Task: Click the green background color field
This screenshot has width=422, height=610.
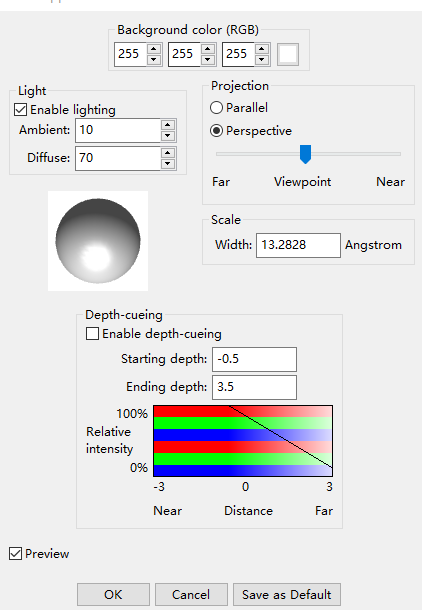Action: tap(185, 54)
